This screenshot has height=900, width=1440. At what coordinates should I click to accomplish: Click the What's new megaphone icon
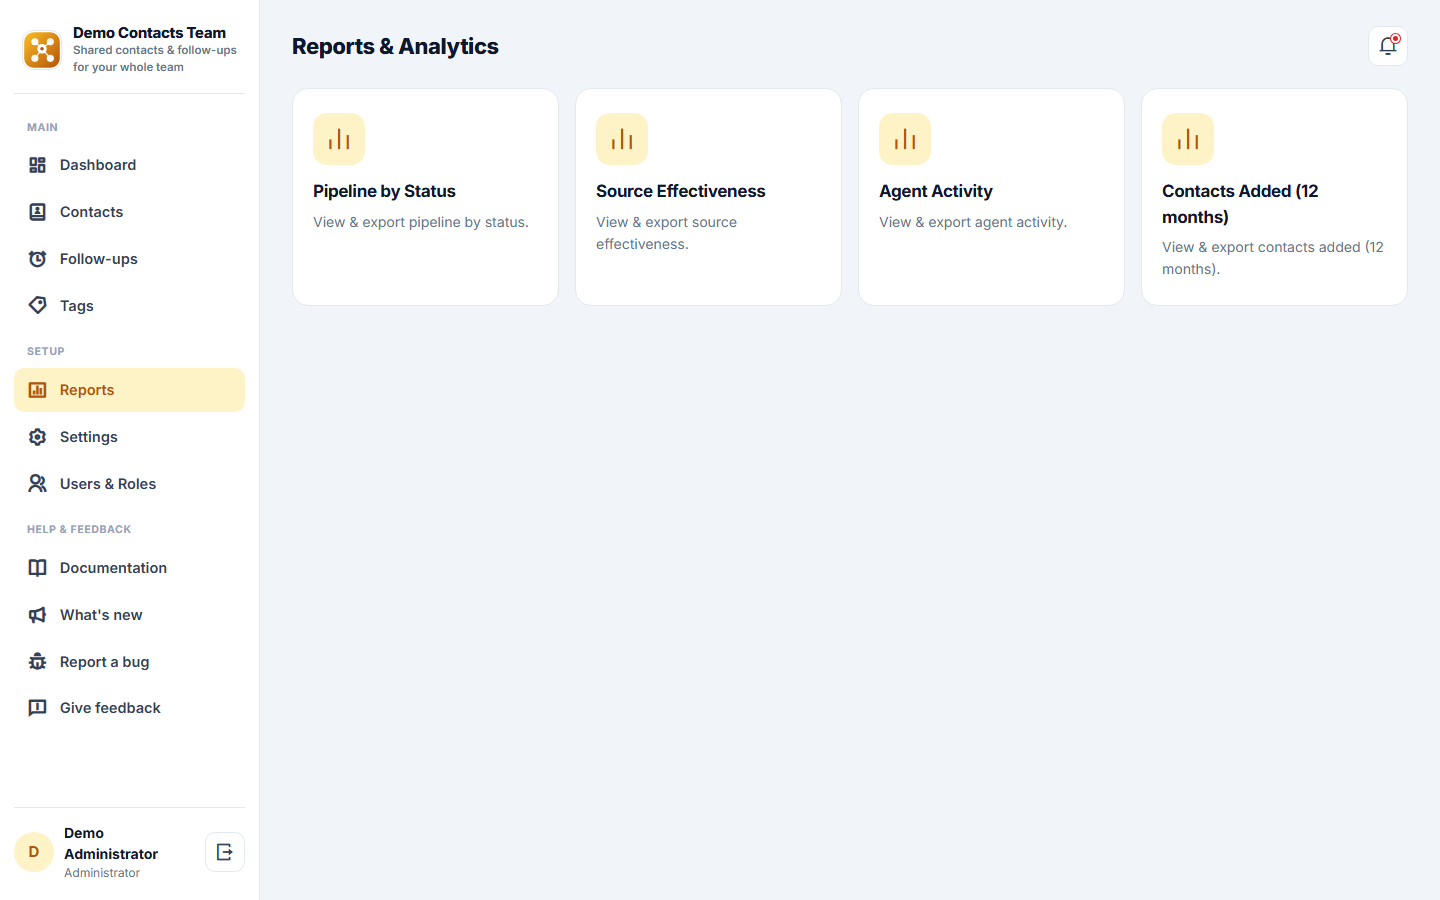(37, 615)
